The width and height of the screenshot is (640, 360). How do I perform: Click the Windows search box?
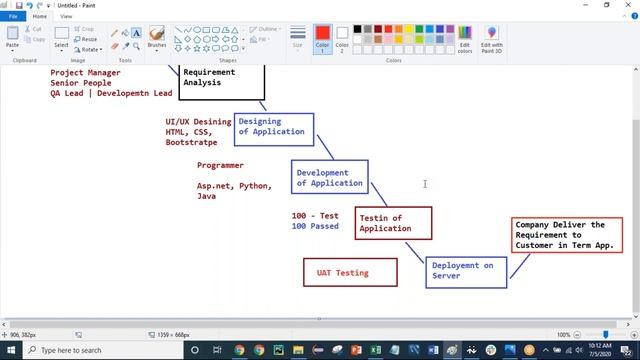pos(103,350)
